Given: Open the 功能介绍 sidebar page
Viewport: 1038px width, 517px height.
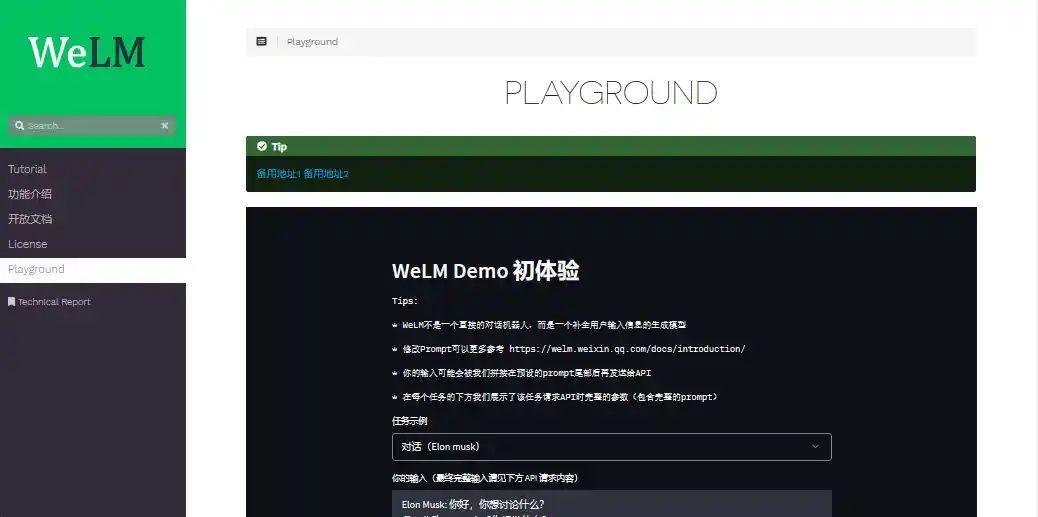Looking at the screenshot, I should coord(30,194).
